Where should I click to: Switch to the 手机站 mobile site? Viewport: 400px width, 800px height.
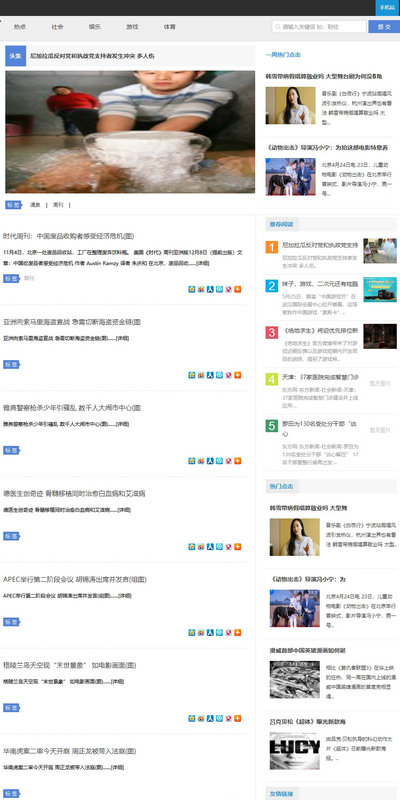point(387,8)
